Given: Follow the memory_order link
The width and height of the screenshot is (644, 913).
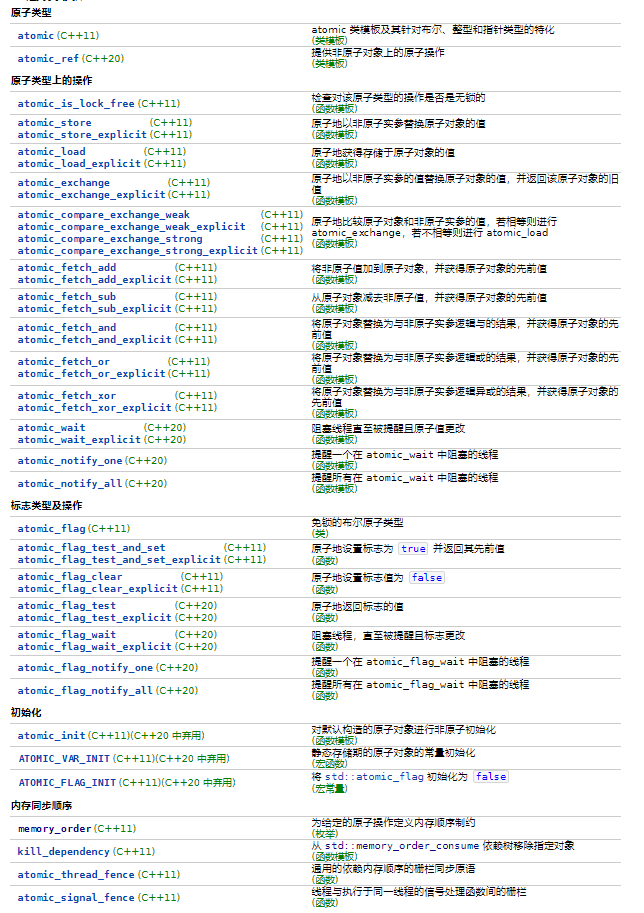Looking at the screenshot, I should pyautogui.click(x=55, y=829).
